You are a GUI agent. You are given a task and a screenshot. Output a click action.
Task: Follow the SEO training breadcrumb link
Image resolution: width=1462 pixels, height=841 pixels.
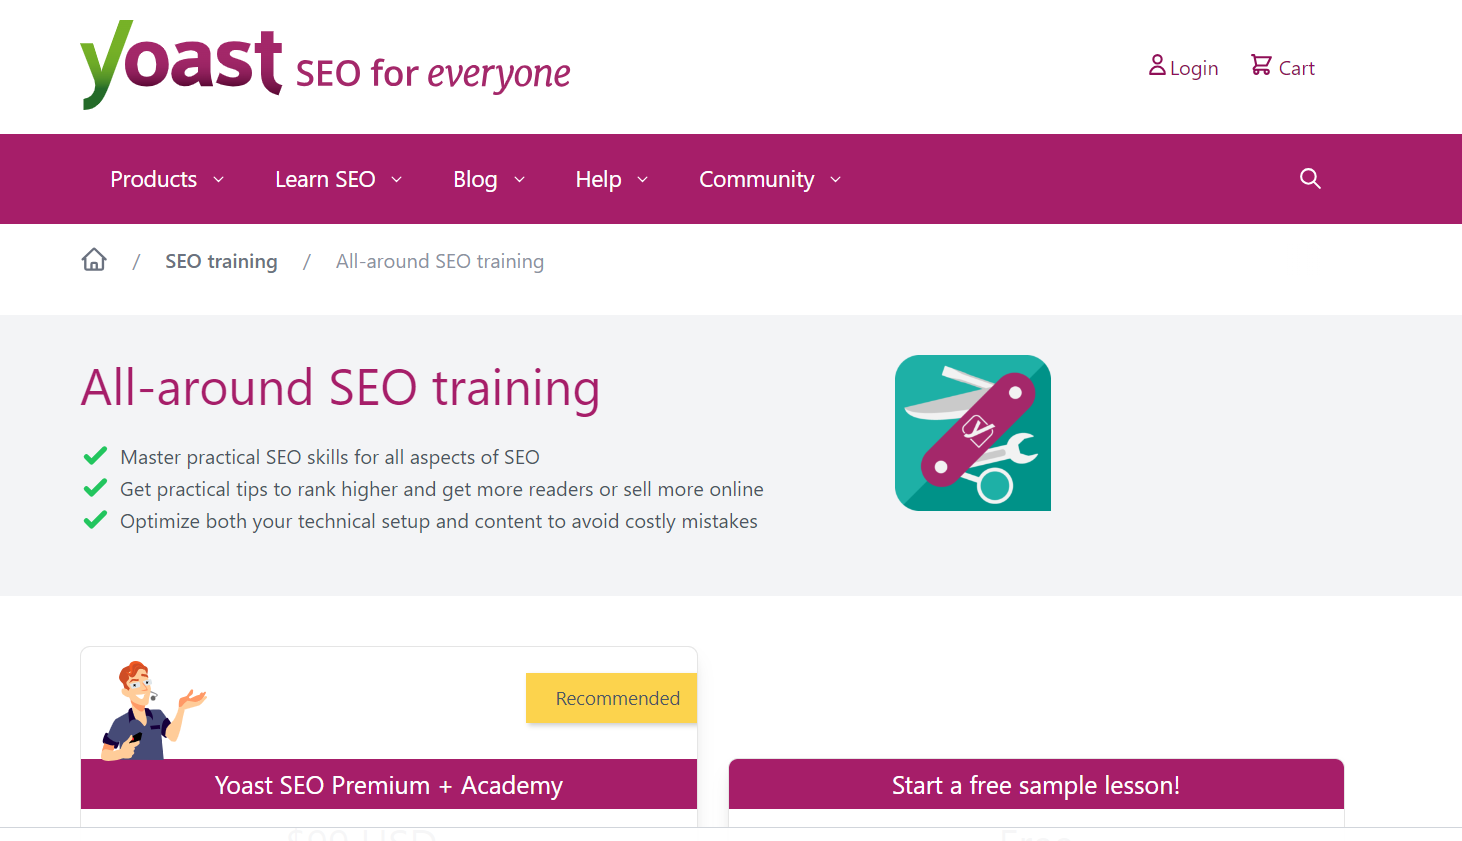(x=221, y=261)
